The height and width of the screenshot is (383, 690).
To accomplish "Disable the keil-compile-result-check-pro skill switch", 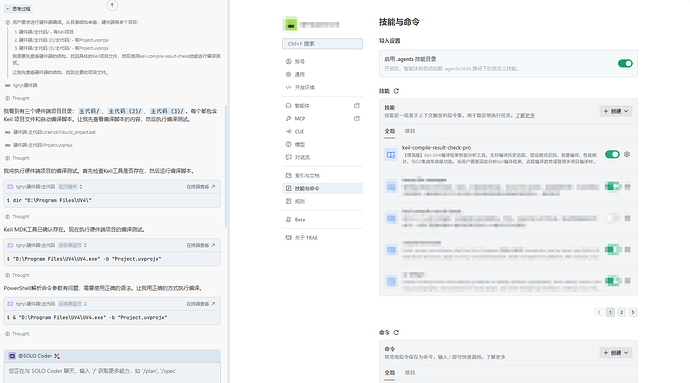I will 612,155.
